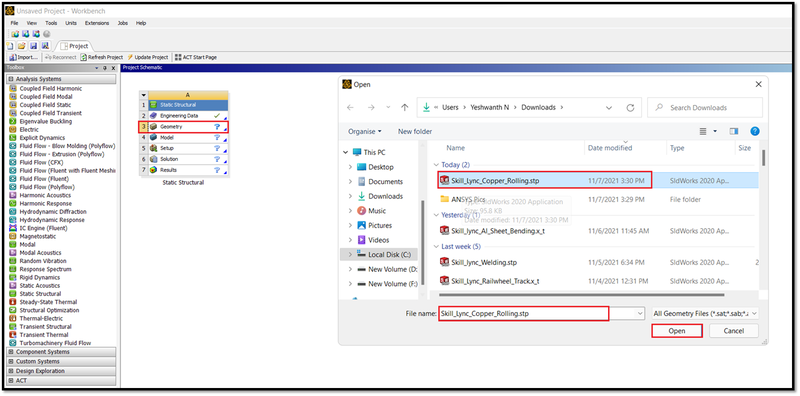Select the Results cell in system A
The width and height of the screenshot is (800, 396).
point(184,170)
